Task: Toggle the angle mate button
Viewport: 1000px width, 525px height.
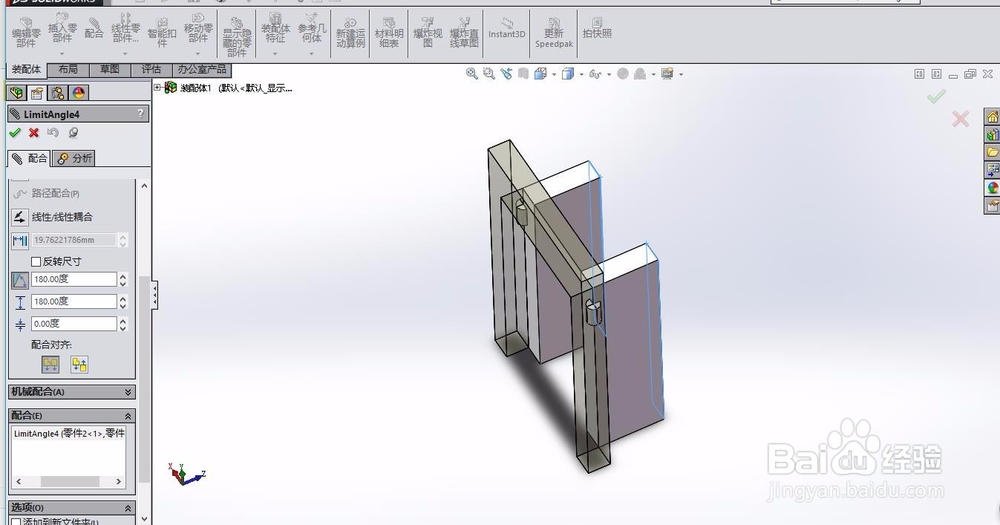Action: (x=20, y=279)
